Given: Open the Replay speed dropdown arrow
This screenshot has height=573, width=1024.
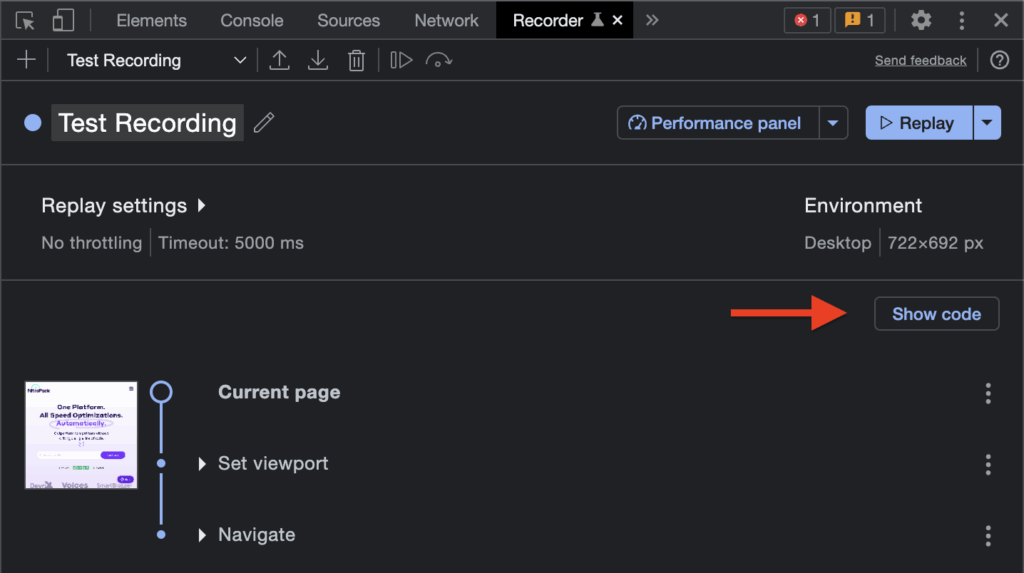Looking at the screenshot, I should 987,123.
